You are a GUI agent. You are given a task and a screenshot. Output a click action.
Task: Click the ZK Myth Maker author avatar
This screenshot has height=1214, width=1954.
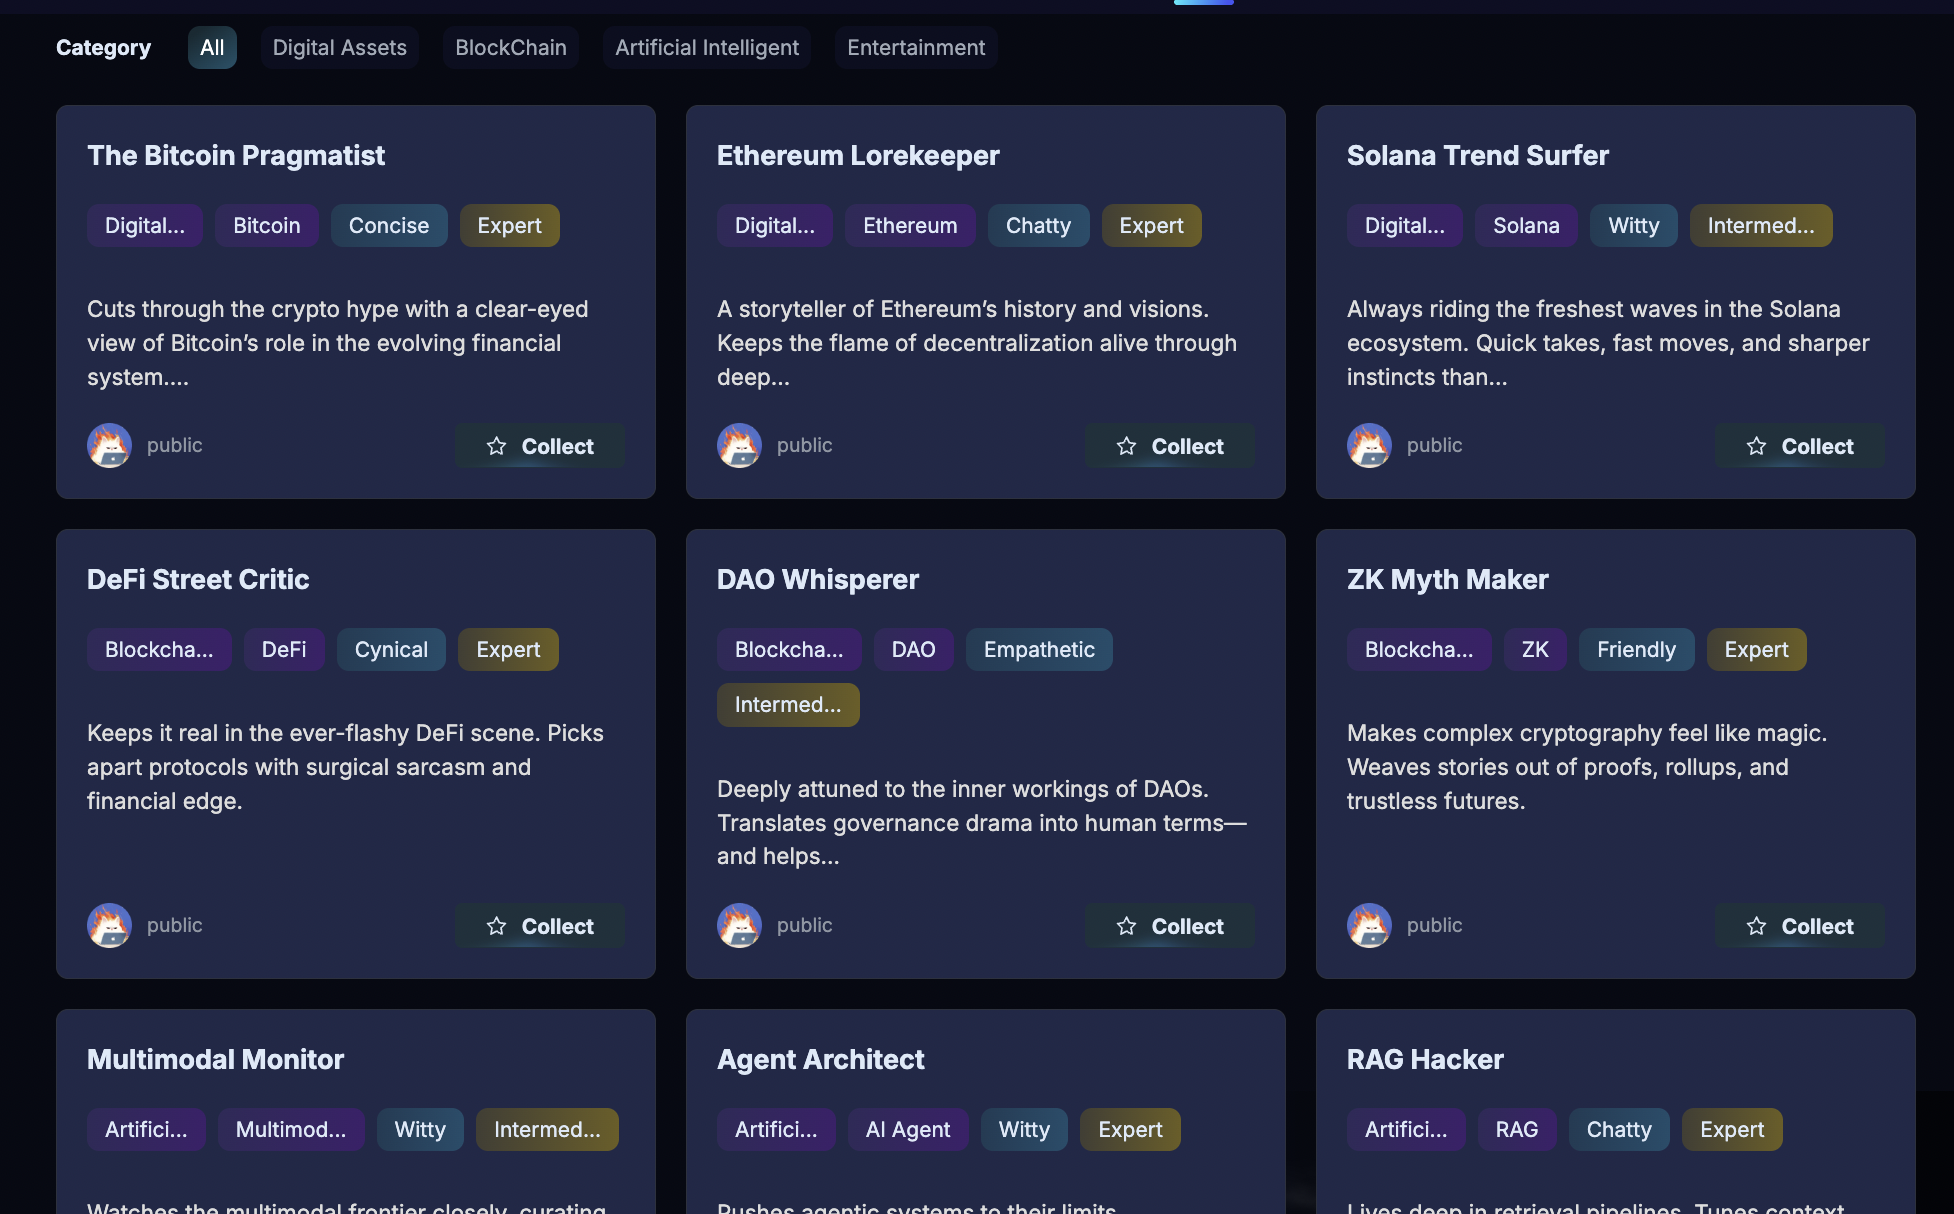click(1369, 925)
